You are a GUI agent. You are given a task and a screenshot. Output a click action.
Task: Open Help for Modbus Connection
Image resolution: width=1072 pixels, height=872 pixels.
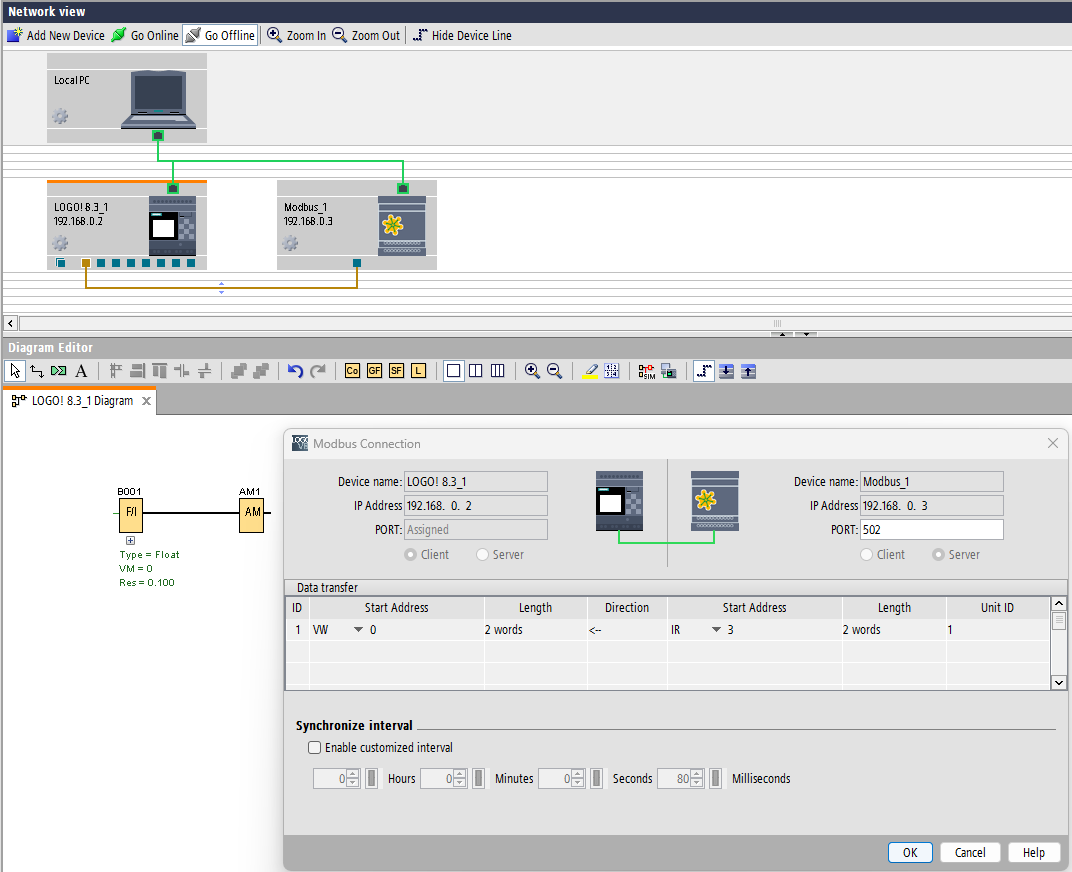click(1033, 852)
